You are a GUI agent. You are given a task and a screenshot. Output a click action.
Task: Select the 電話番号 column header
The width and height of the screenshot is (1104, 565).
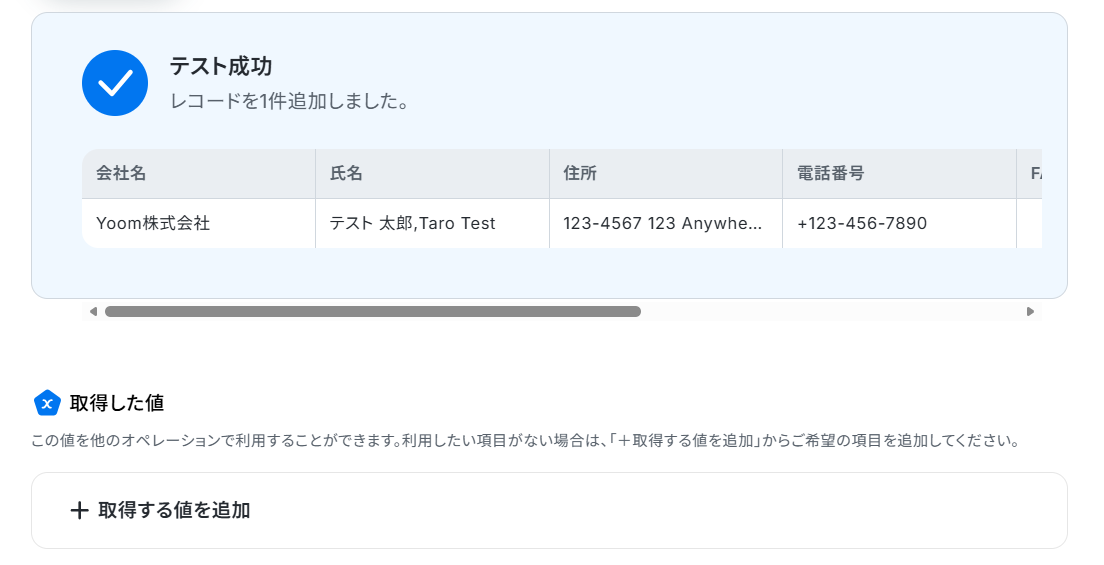point(900,173)
